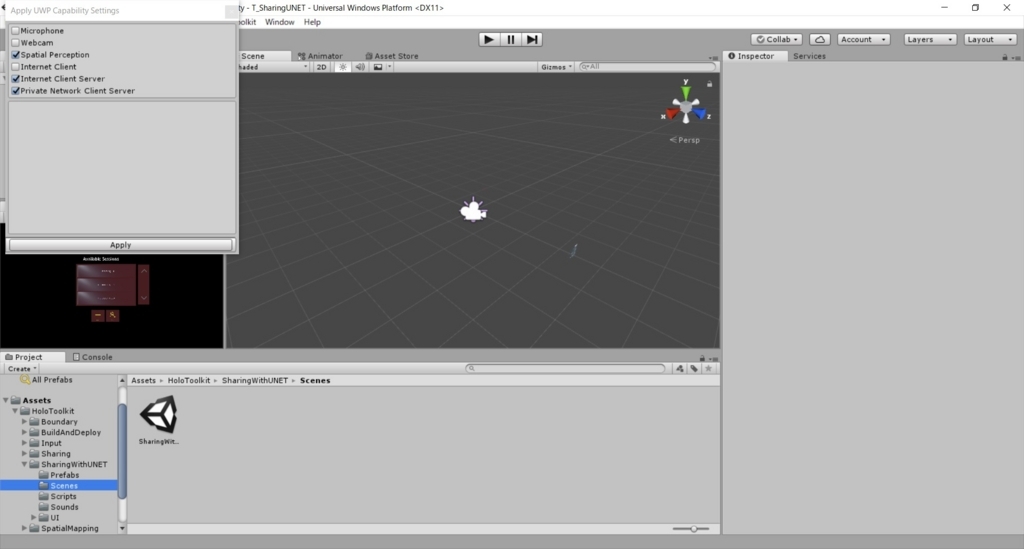Open the Gizmos dropdown

(x=556, y=67)
